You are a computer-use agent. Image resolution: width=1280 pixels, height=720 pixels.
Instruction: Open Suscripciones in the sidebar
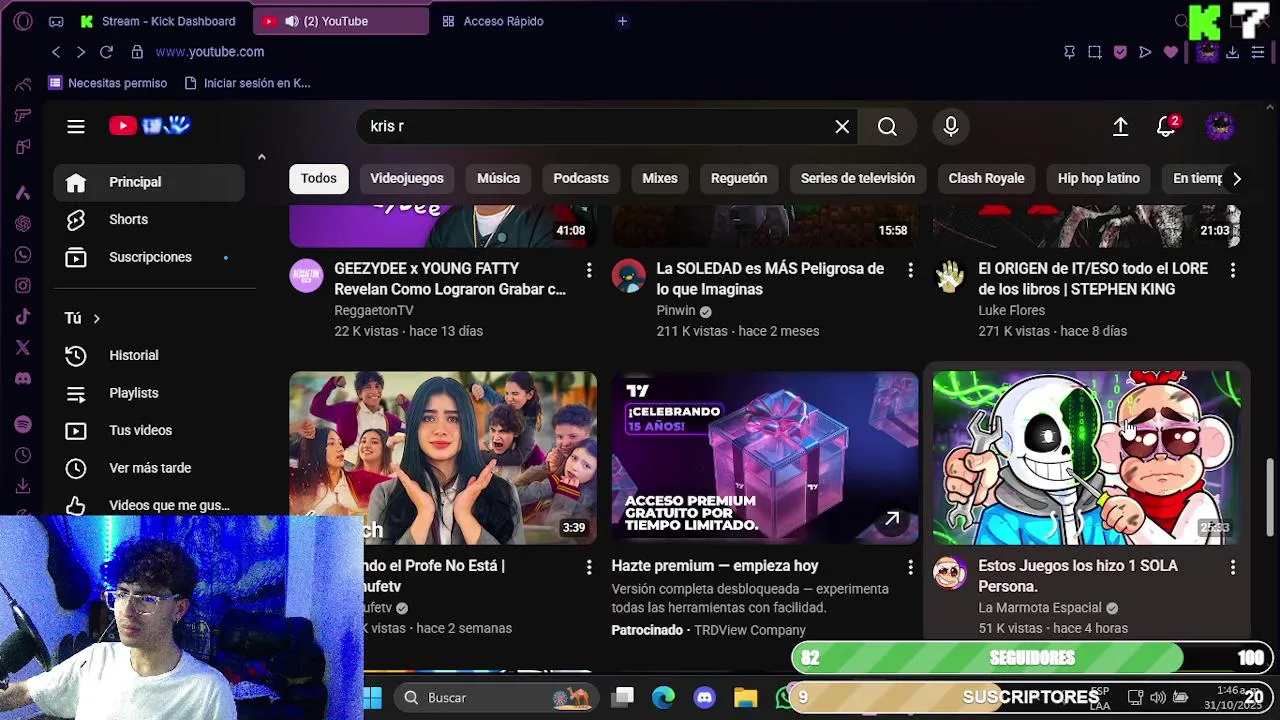[149, 257]
